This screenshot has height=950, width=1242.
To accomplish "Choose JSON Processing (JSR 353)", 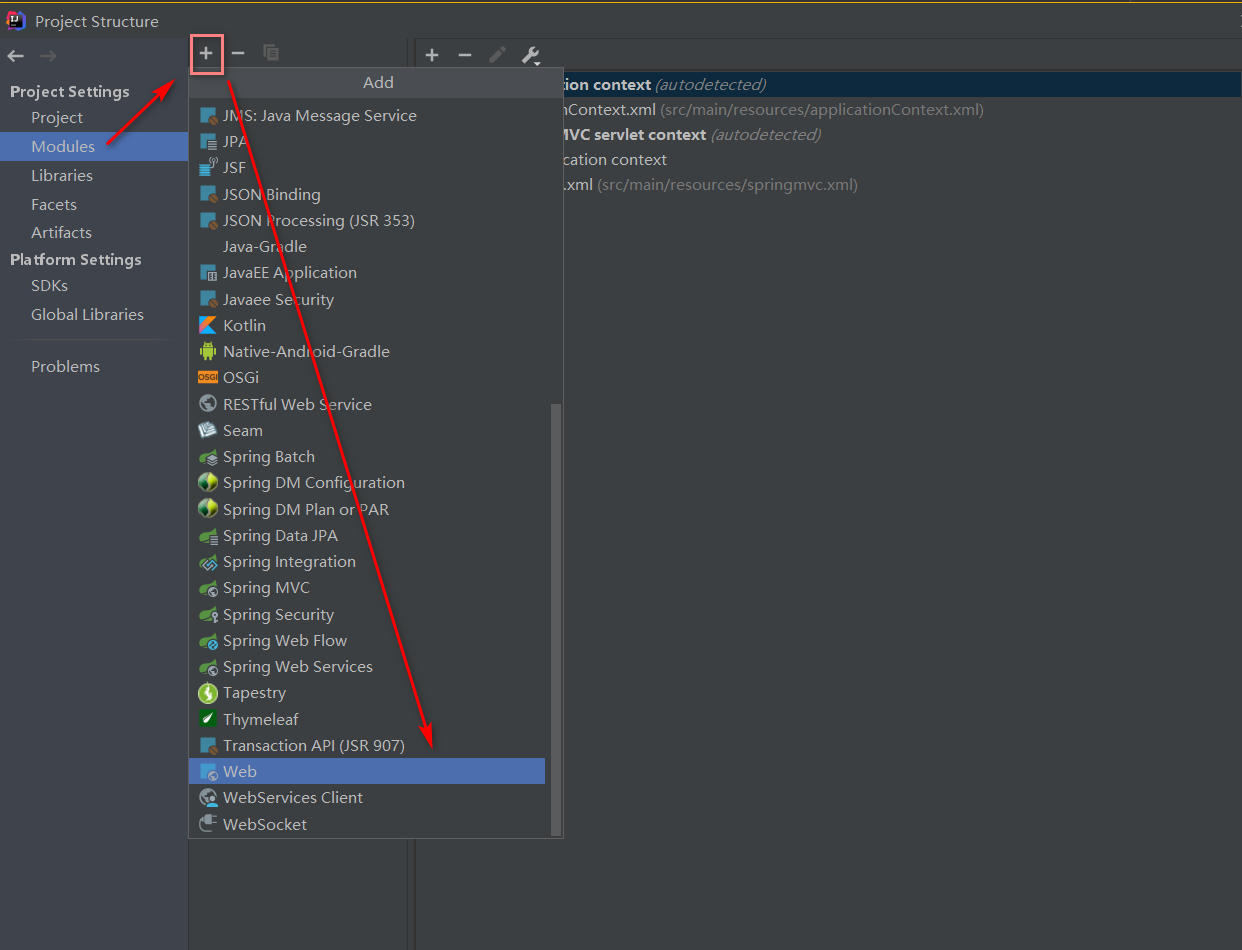I will 368,220.
